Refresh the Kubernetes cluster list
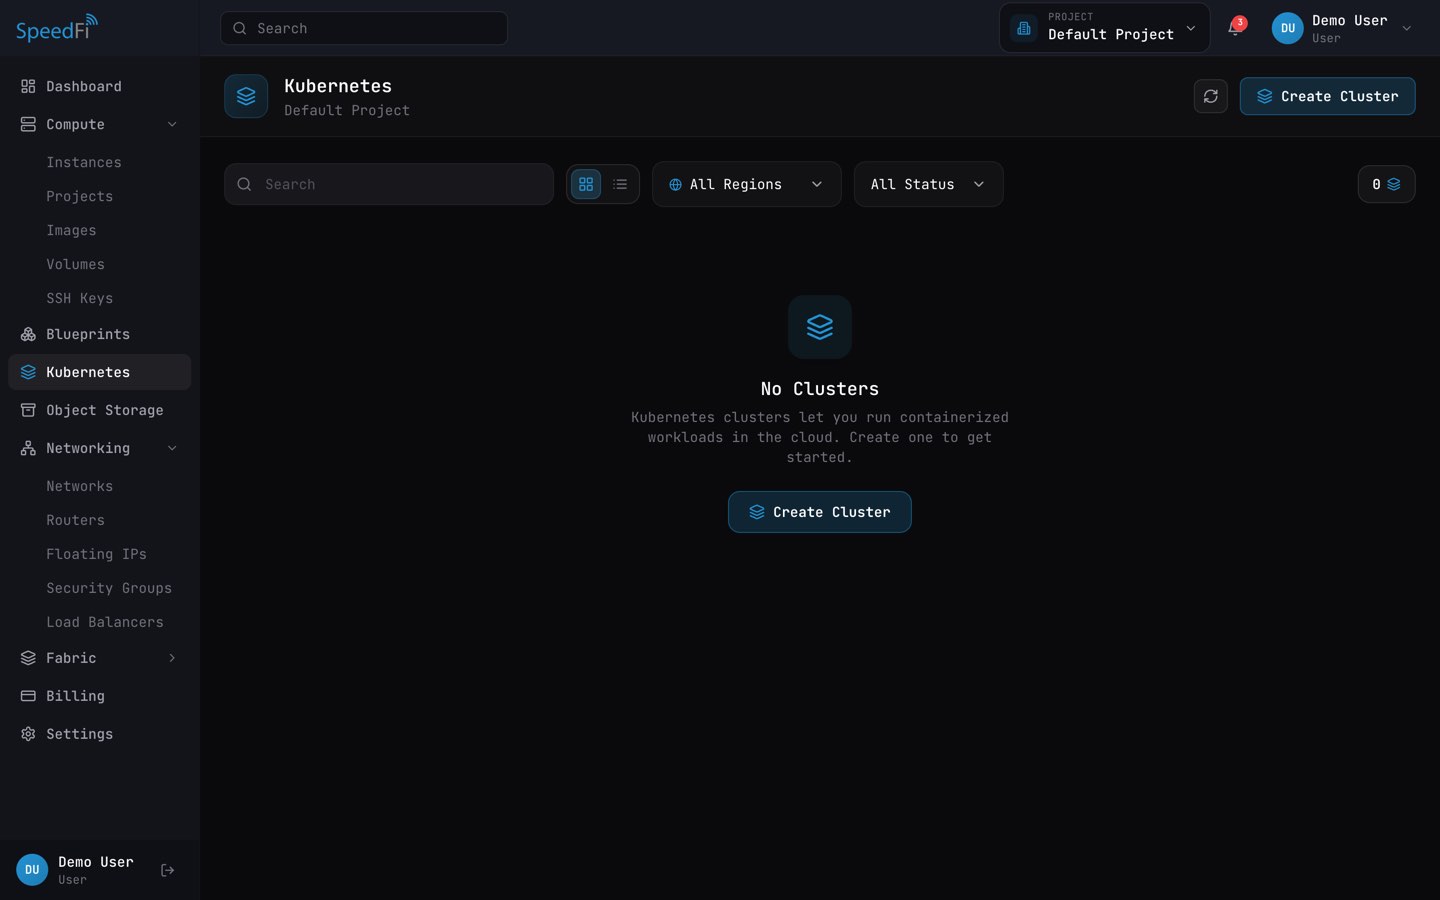This screenshot has height=900, width=1440. click(1210, 96)
